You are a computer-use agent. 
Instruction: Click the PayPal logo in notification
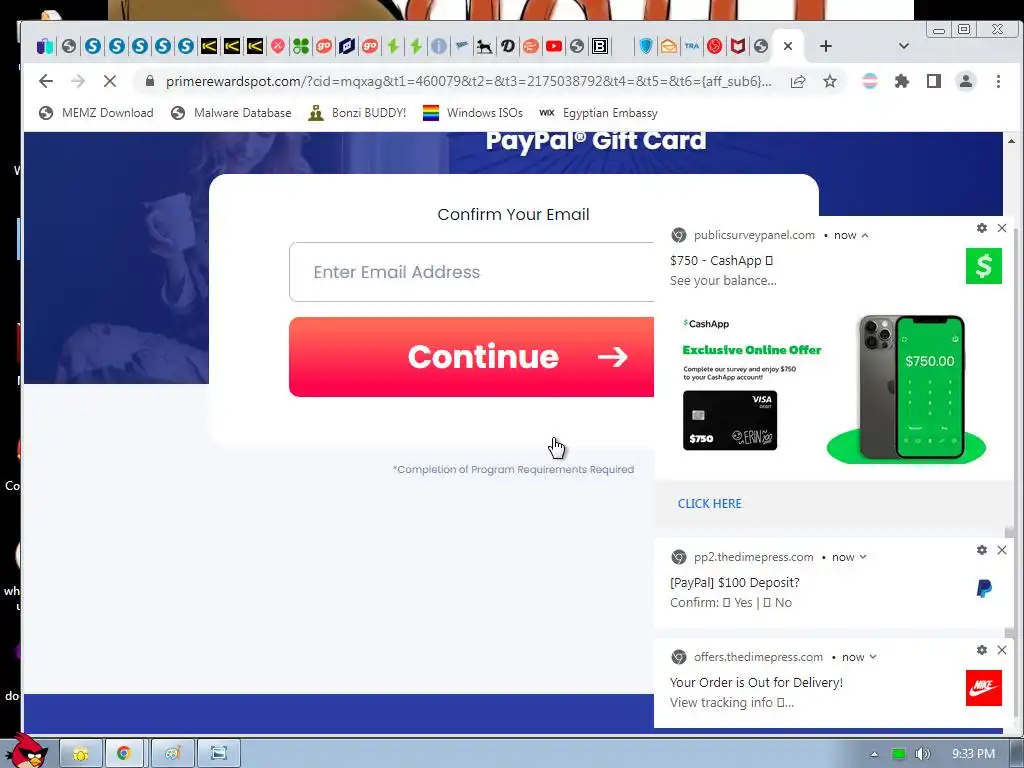click(984, 588)
